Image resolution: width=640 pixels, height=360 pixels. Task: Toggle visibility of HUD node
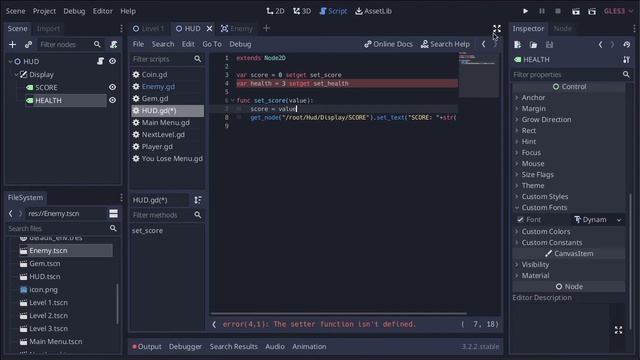click(112, 61)
